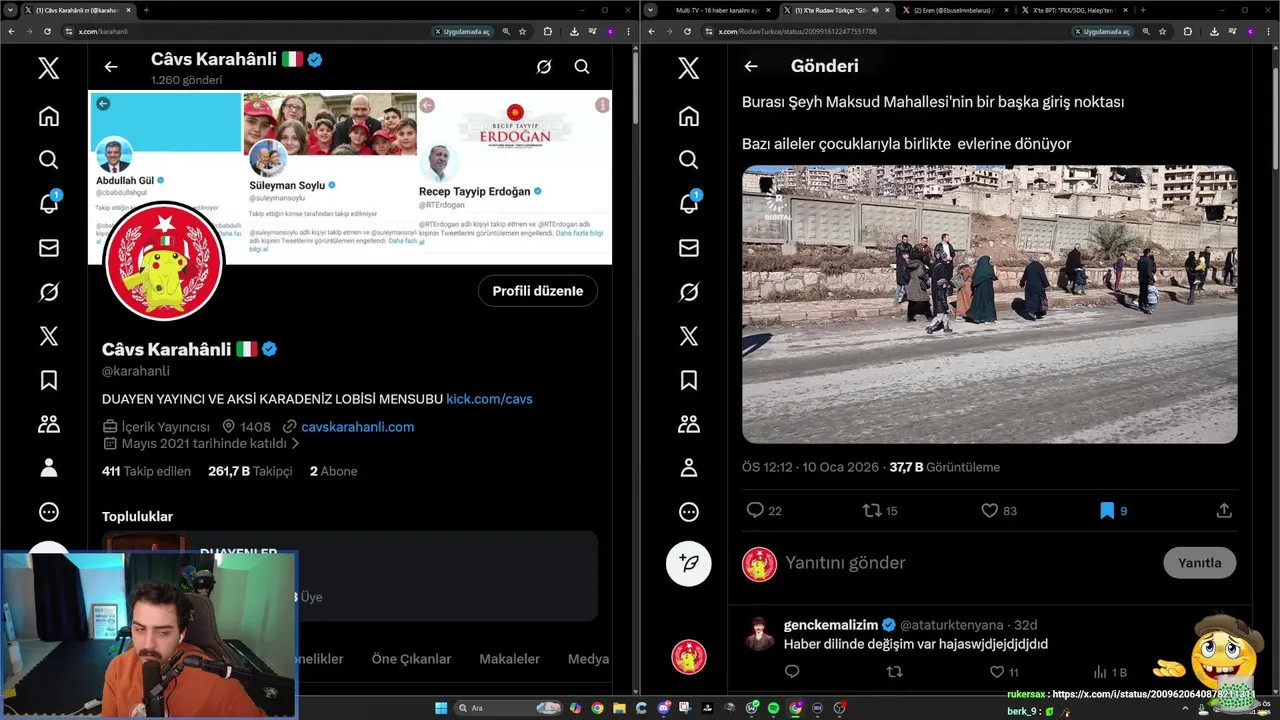Search within Câvs Karahânli profile
The height and width of the screenshot is (720, 1280).
pyautogui.click(x=581, y=67)
